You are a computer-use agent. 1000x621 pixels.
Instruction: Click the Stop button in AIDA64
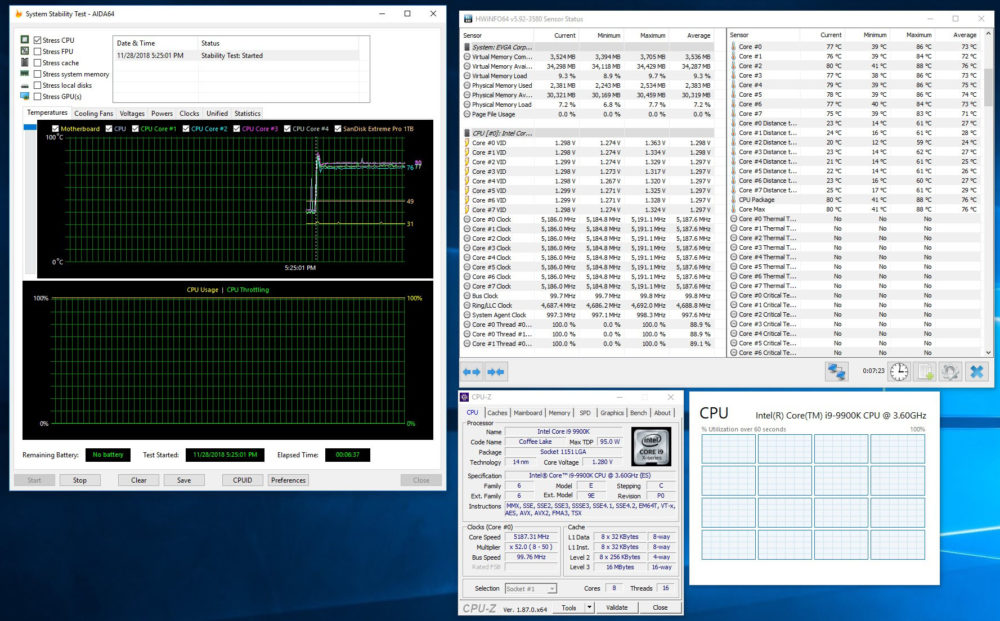(80, 480)
